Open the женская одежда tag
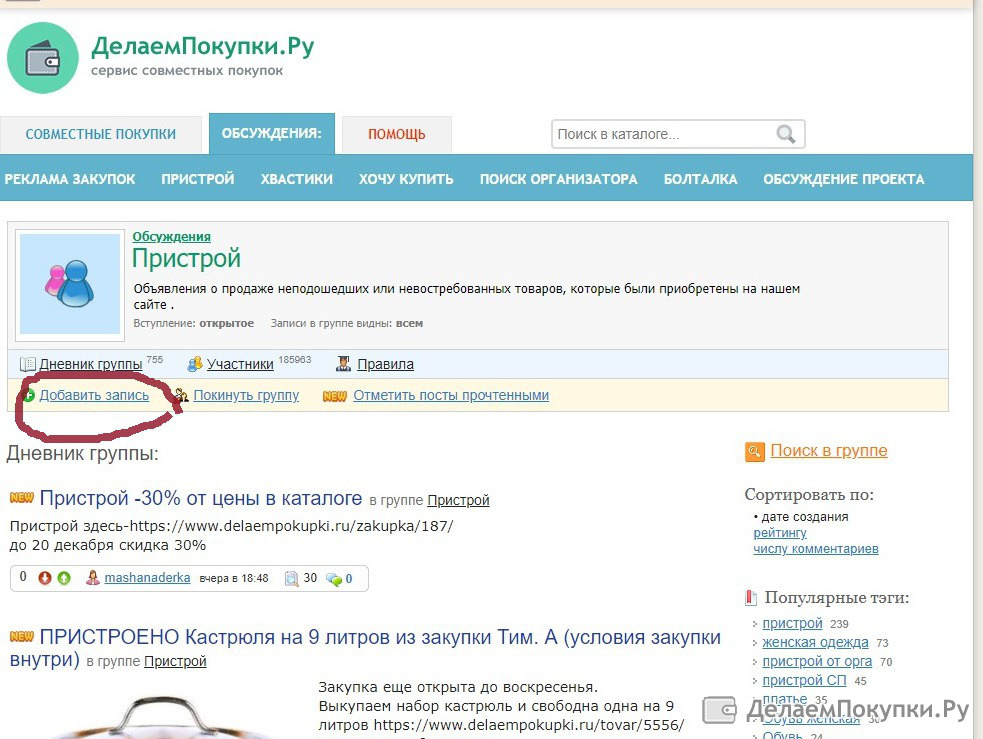 pos(816,642)
